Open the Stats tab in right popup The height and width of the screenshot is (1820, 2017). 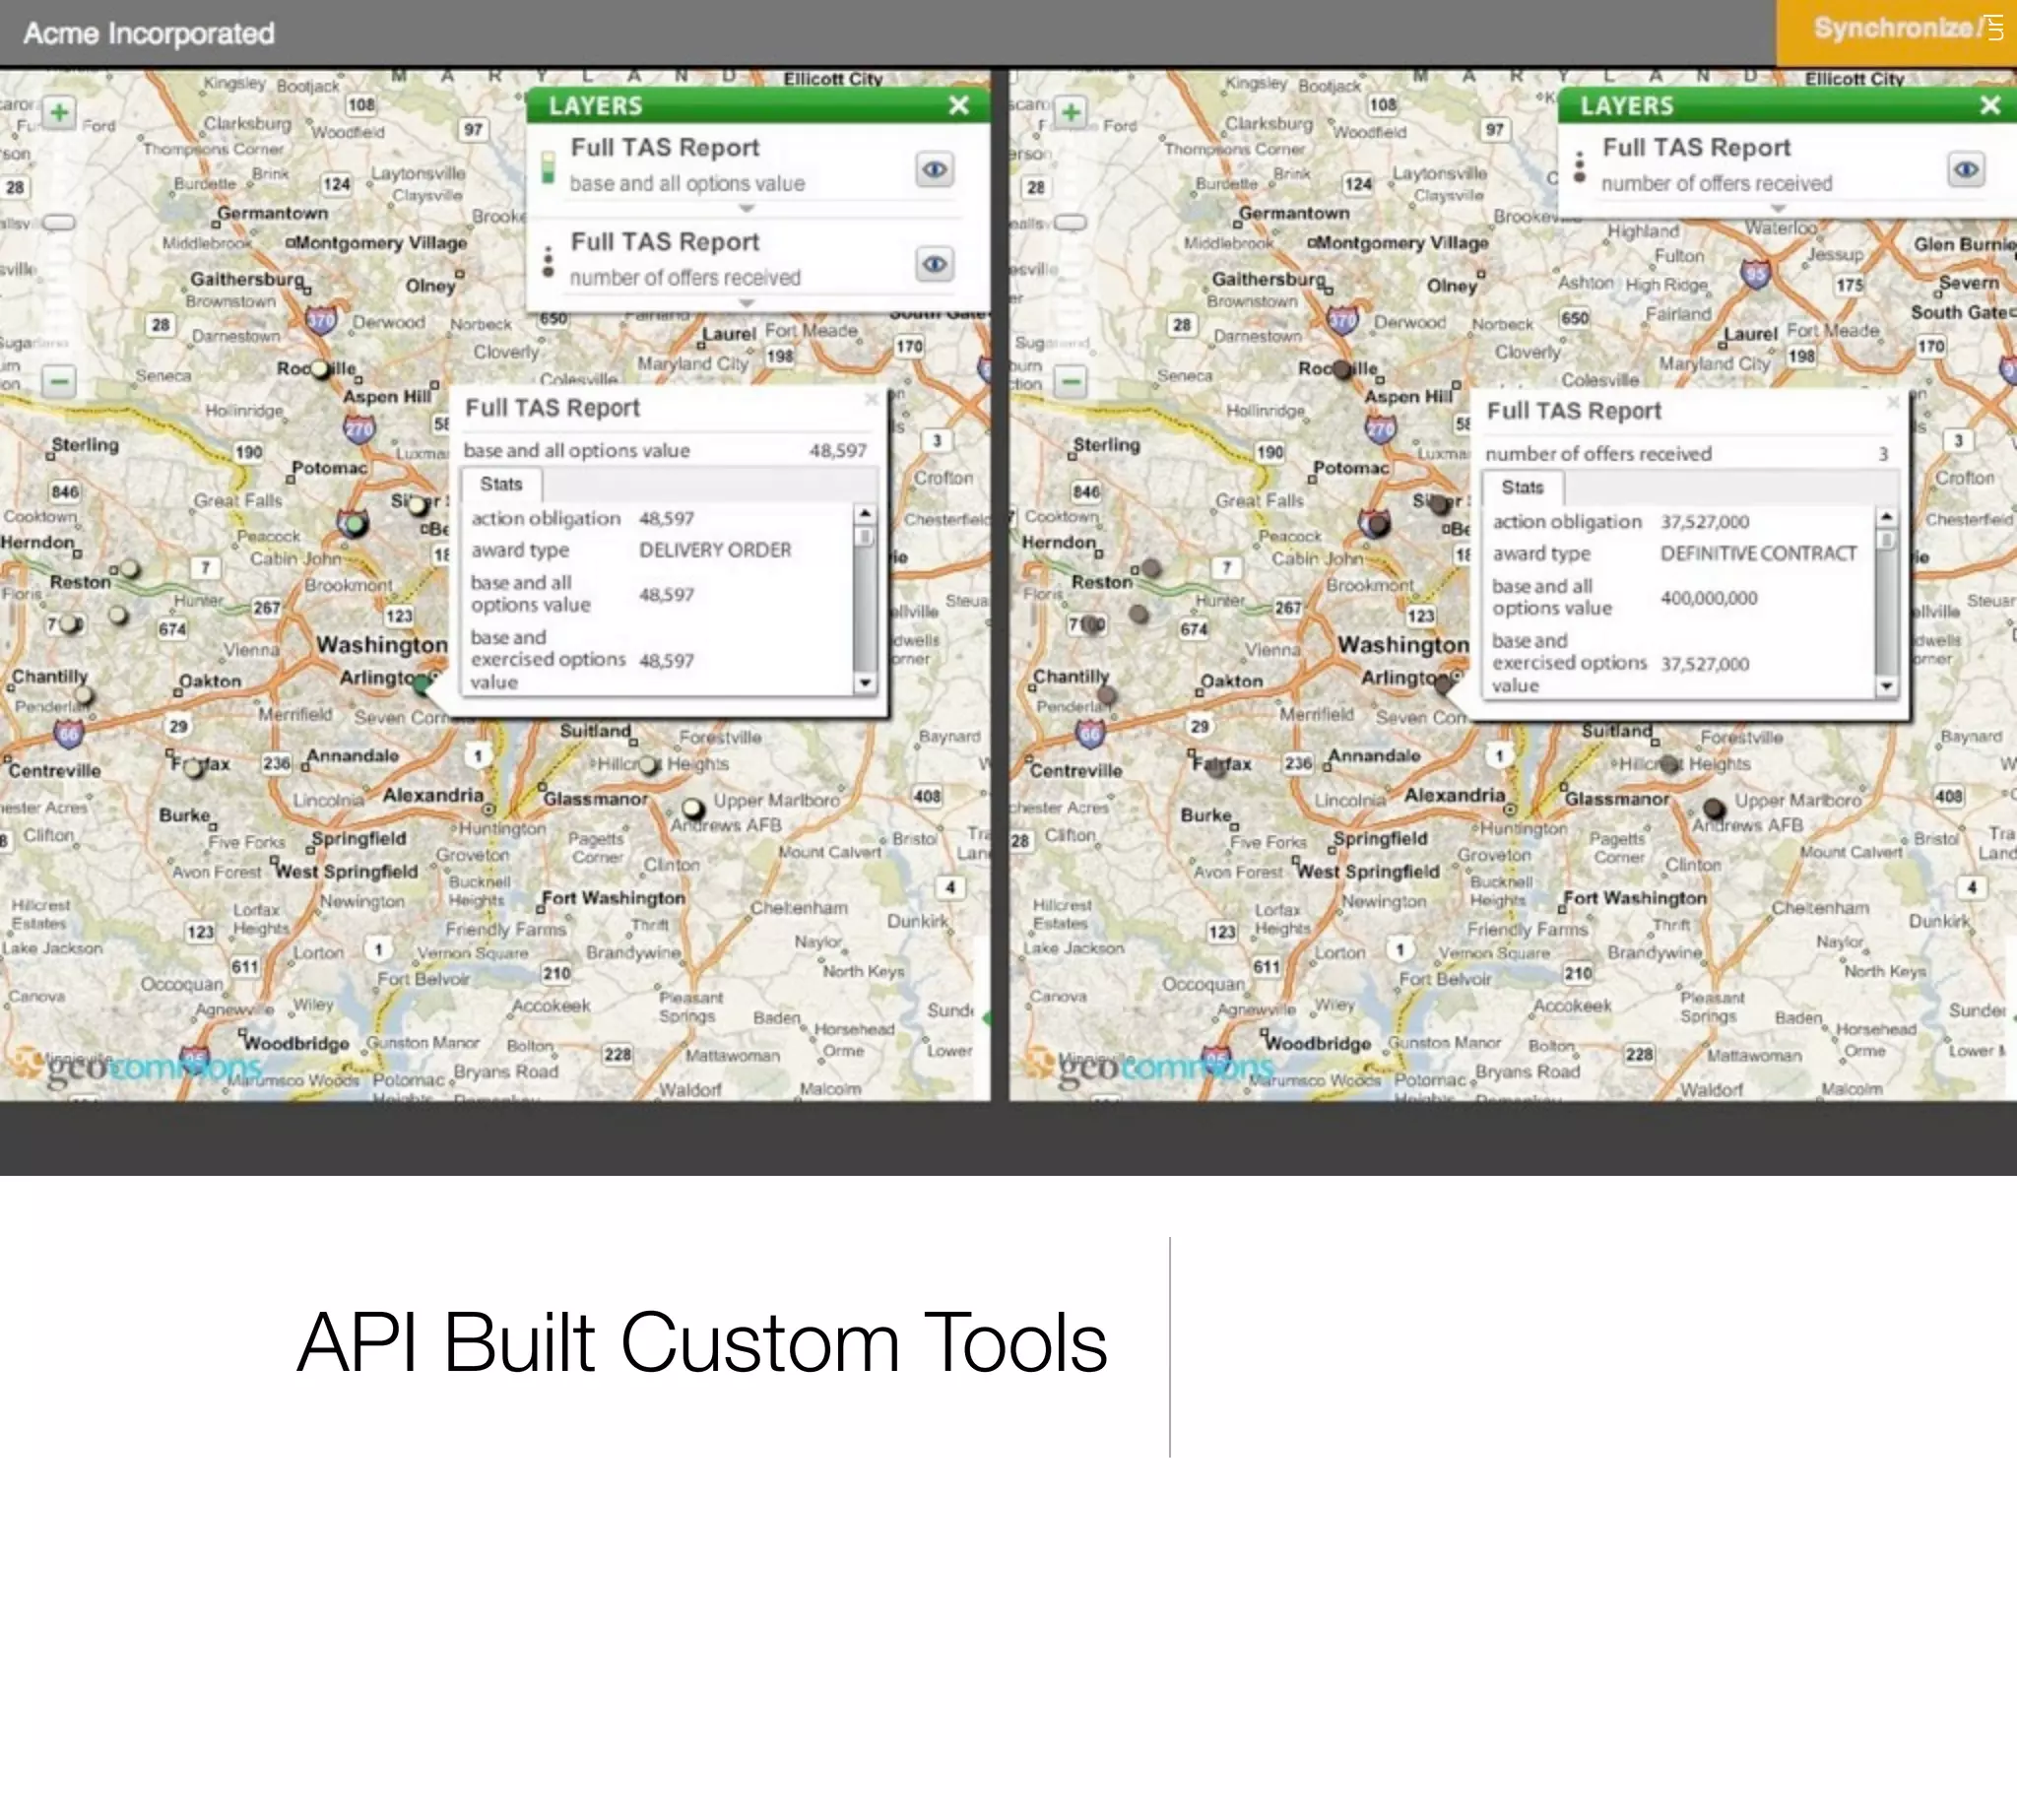[1523, 487]
